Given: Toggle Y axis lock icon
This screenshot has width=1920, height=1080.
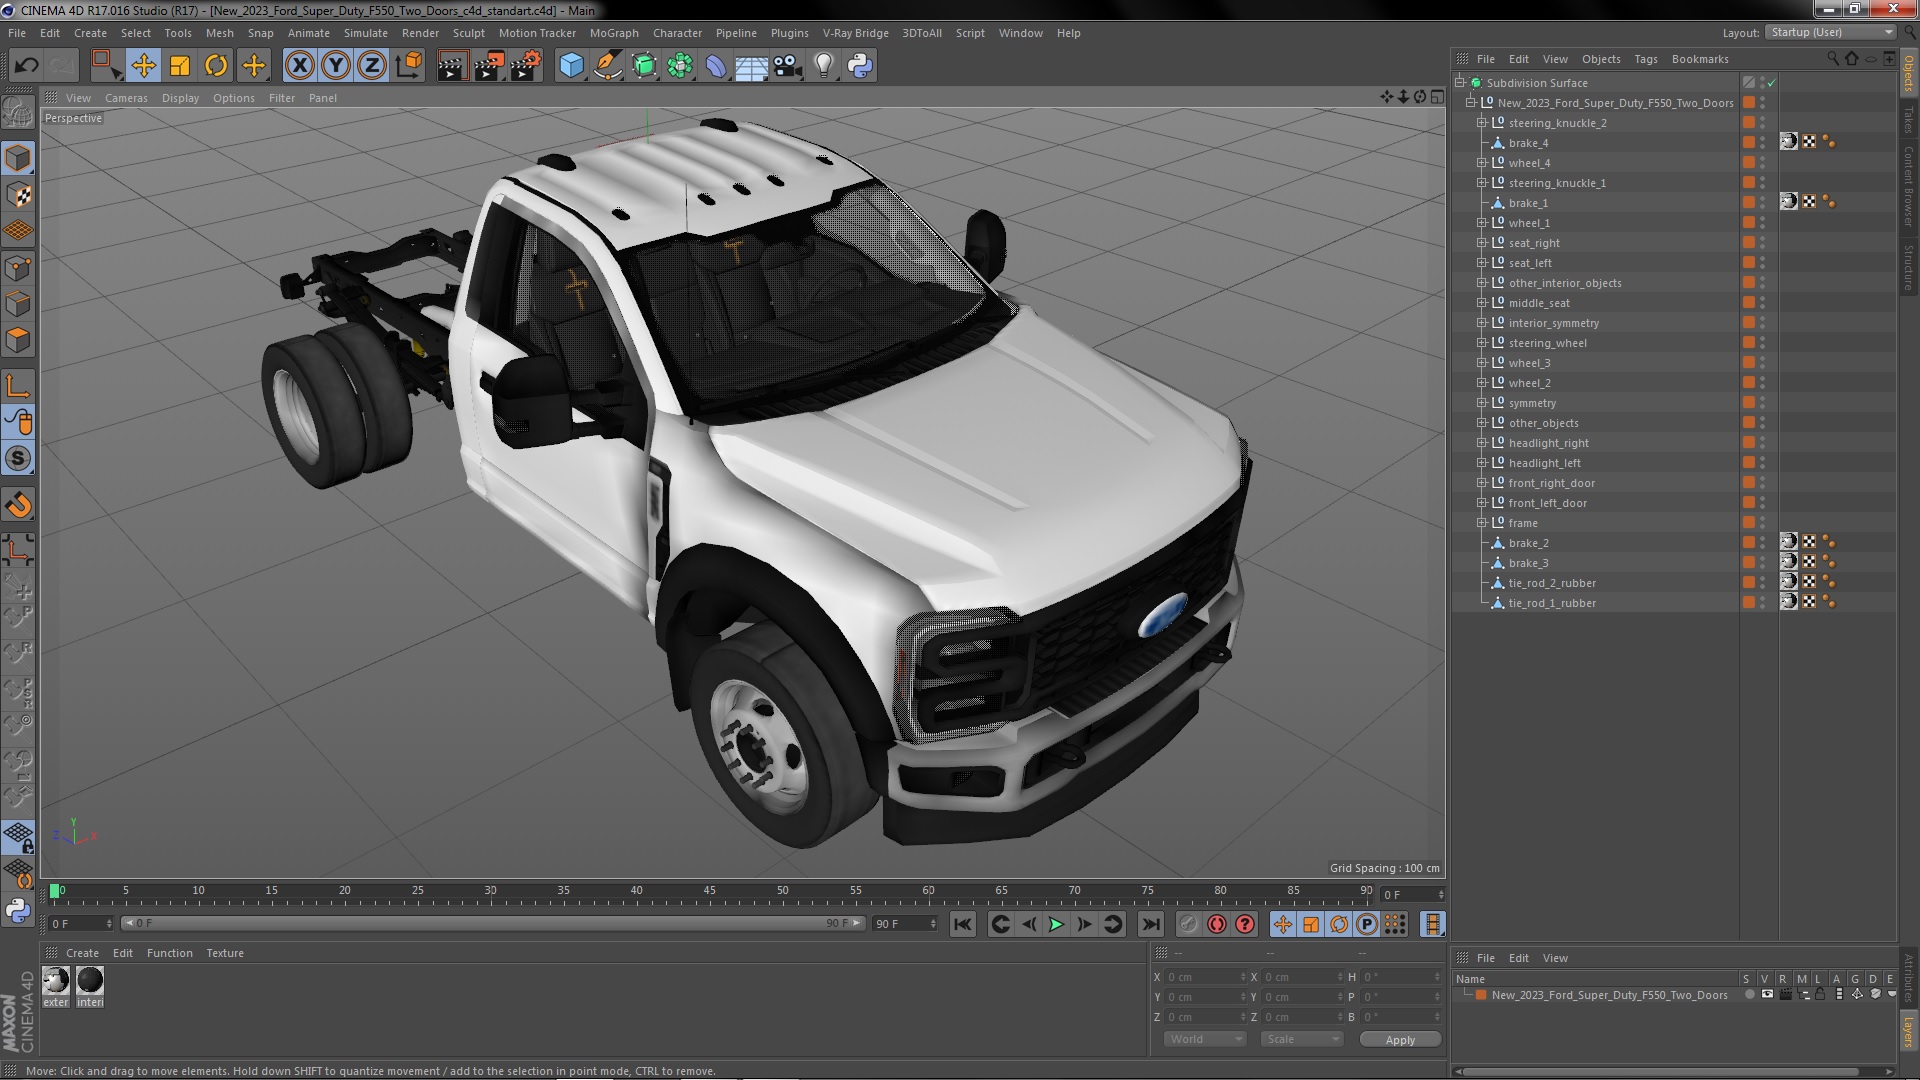Looking at the screenshot, I should click(x=336, y=66).
